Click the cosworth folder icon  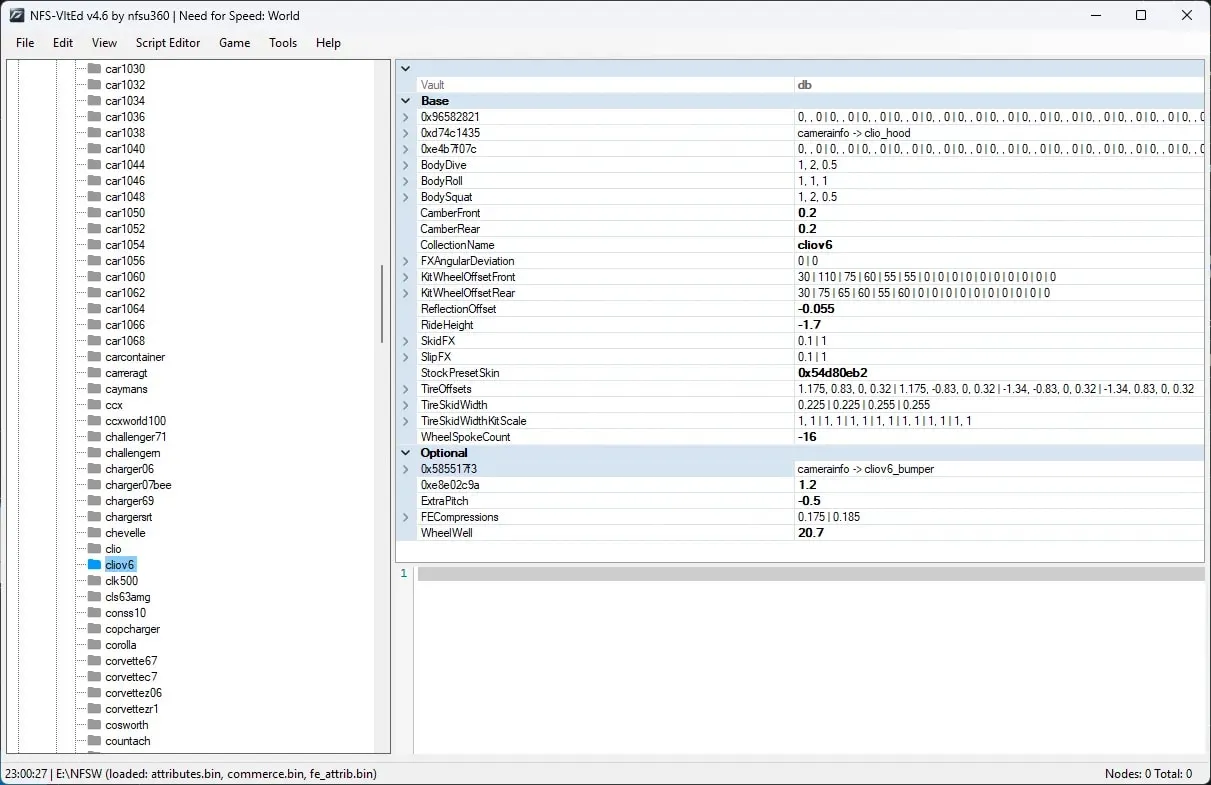95,725
